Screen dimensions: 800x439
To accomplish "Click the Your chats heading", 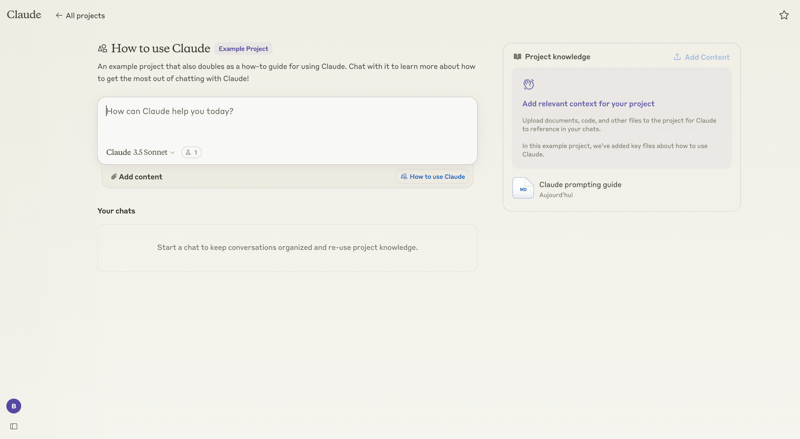I will click(116, 211).
